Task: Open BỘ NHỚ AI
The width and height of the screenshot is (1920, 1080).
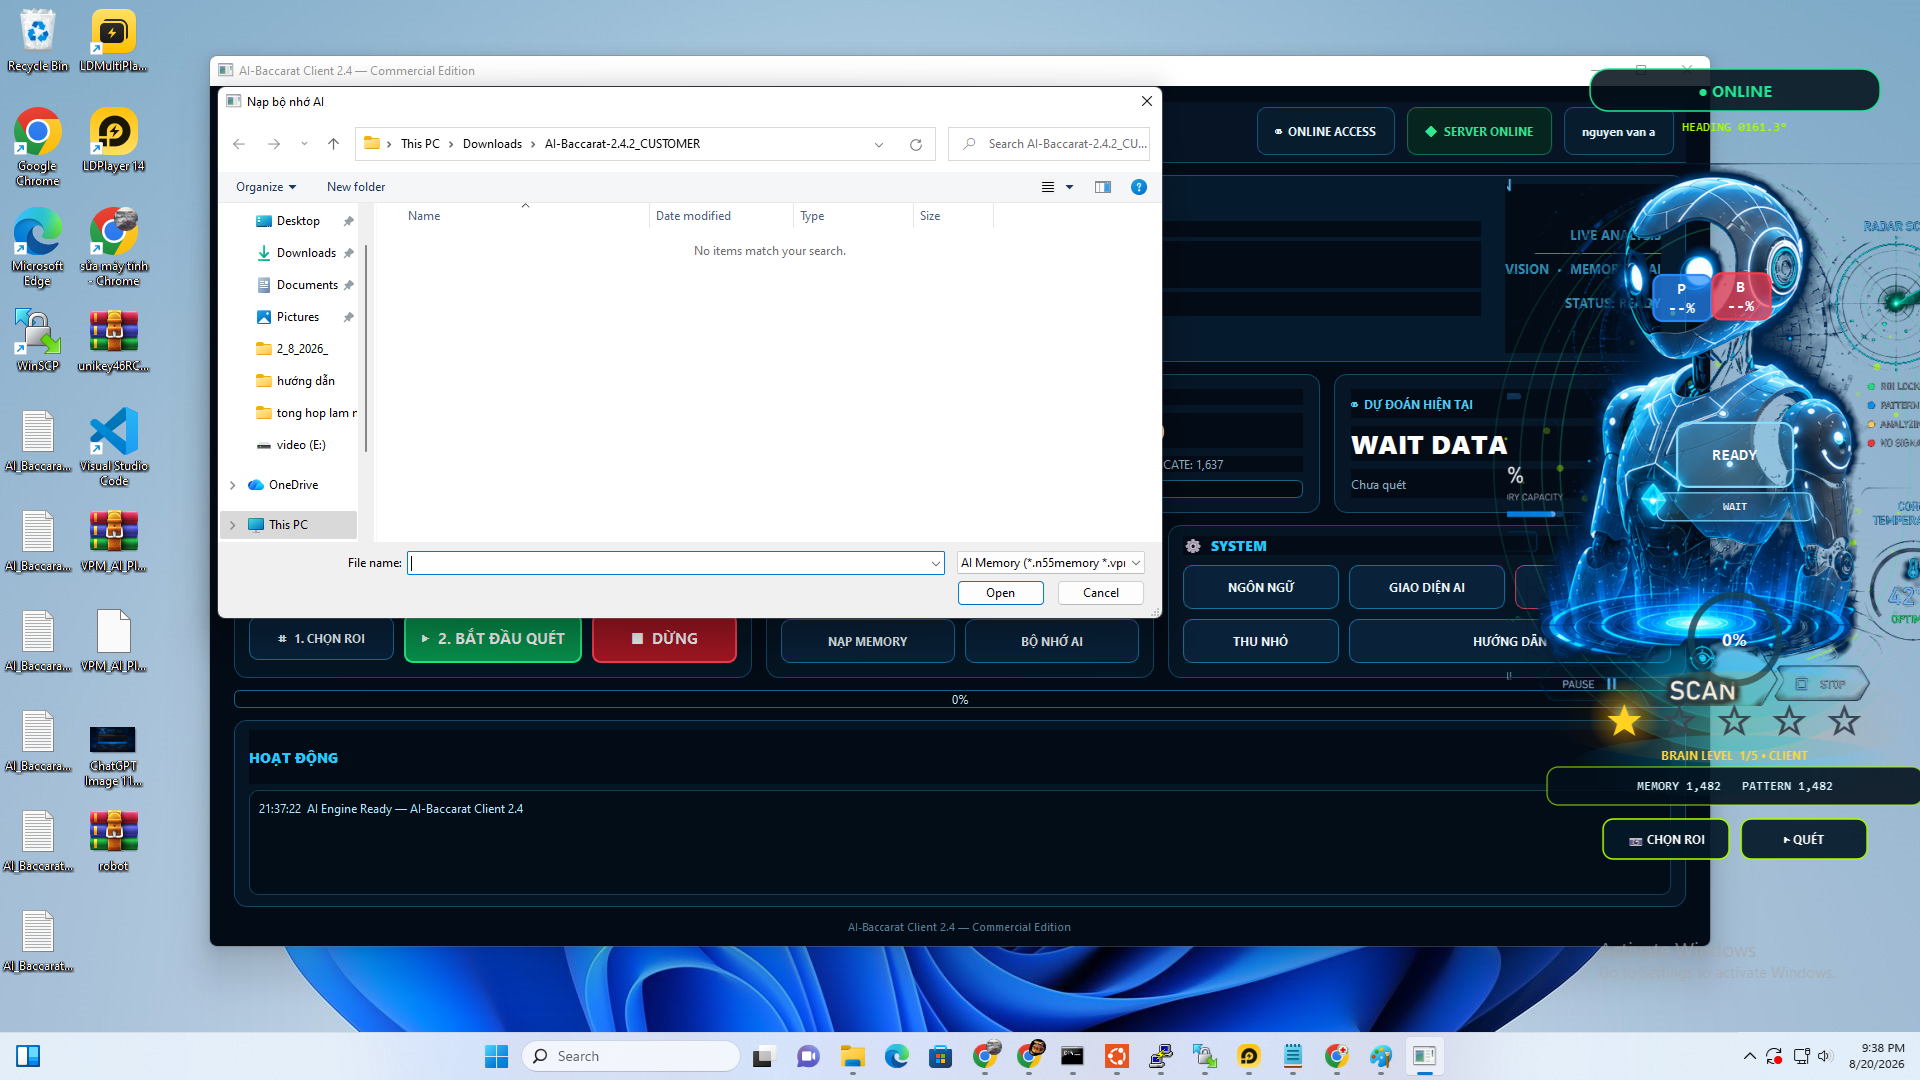Action: [1052, 642]
